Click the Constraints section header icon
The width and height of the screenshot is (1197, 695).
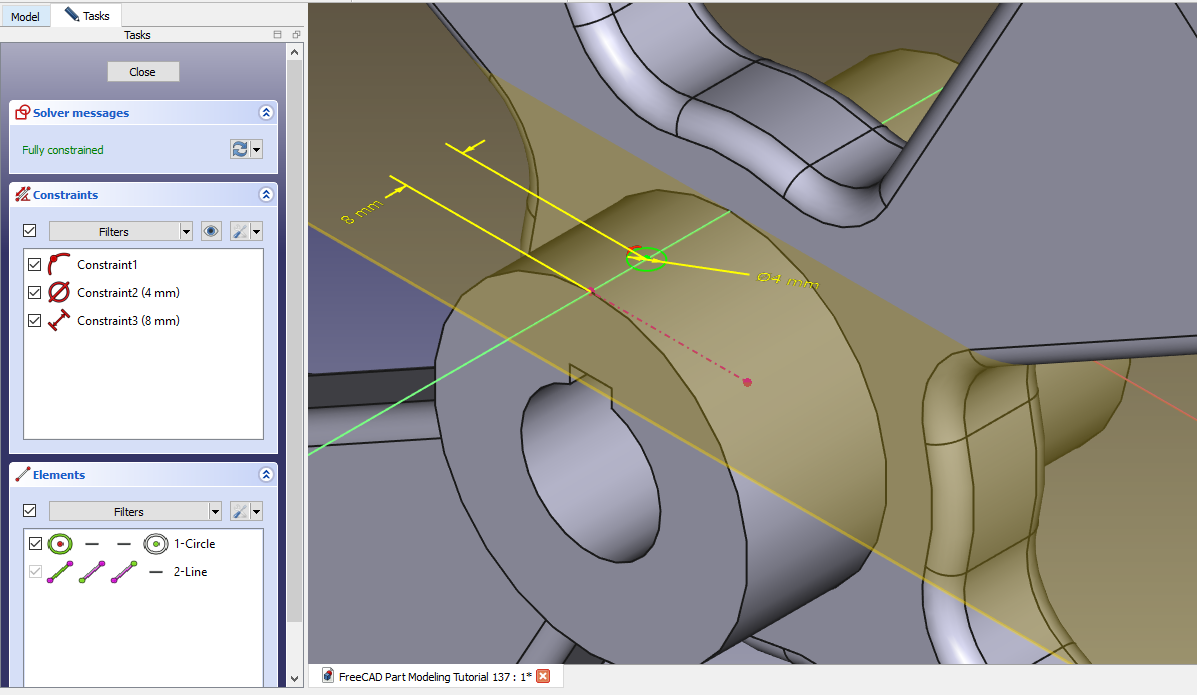tap(23, 195)
